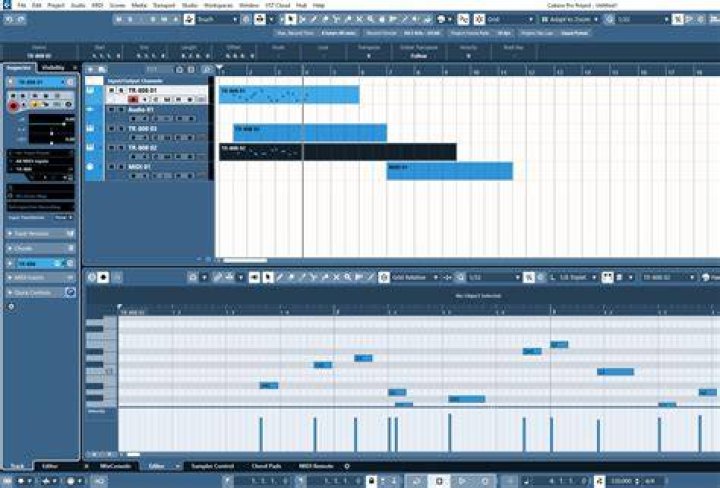Open the Key Editor part selector TR-808 02 dropdown

click(x=668, y=277)
